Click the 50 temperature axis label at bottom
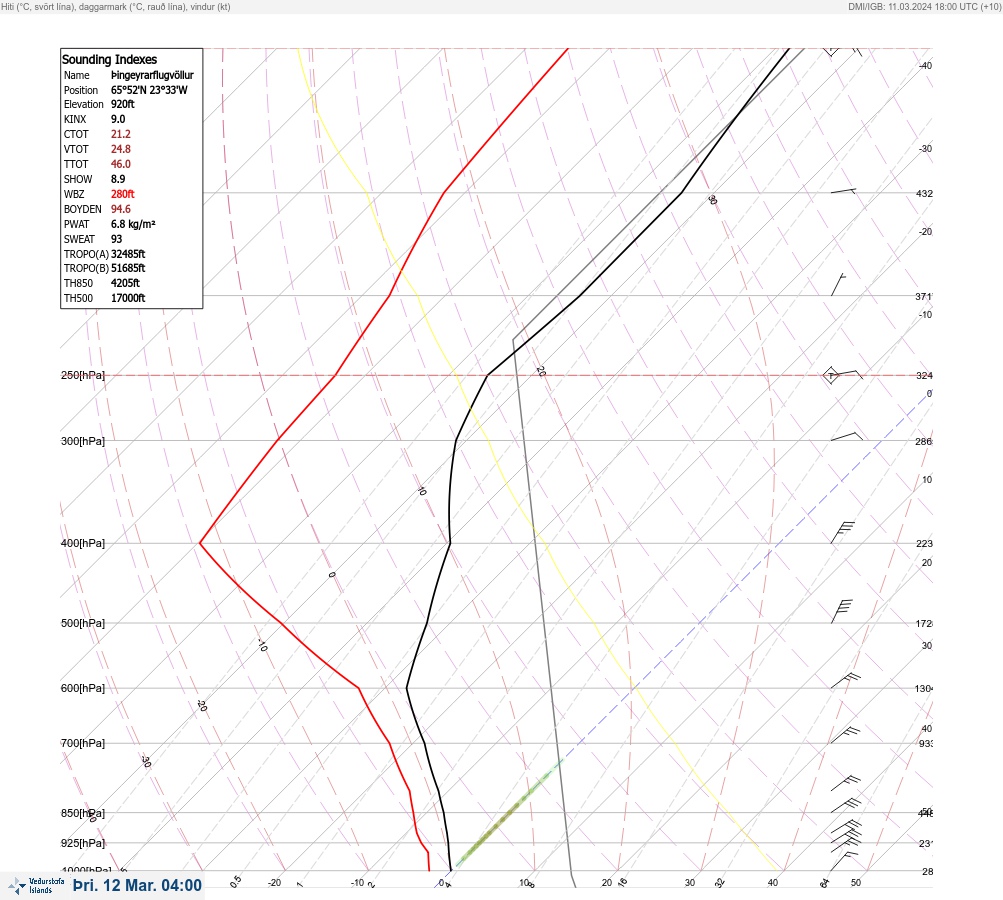Screen dimensions: 1003x900 tap(856, 883)
